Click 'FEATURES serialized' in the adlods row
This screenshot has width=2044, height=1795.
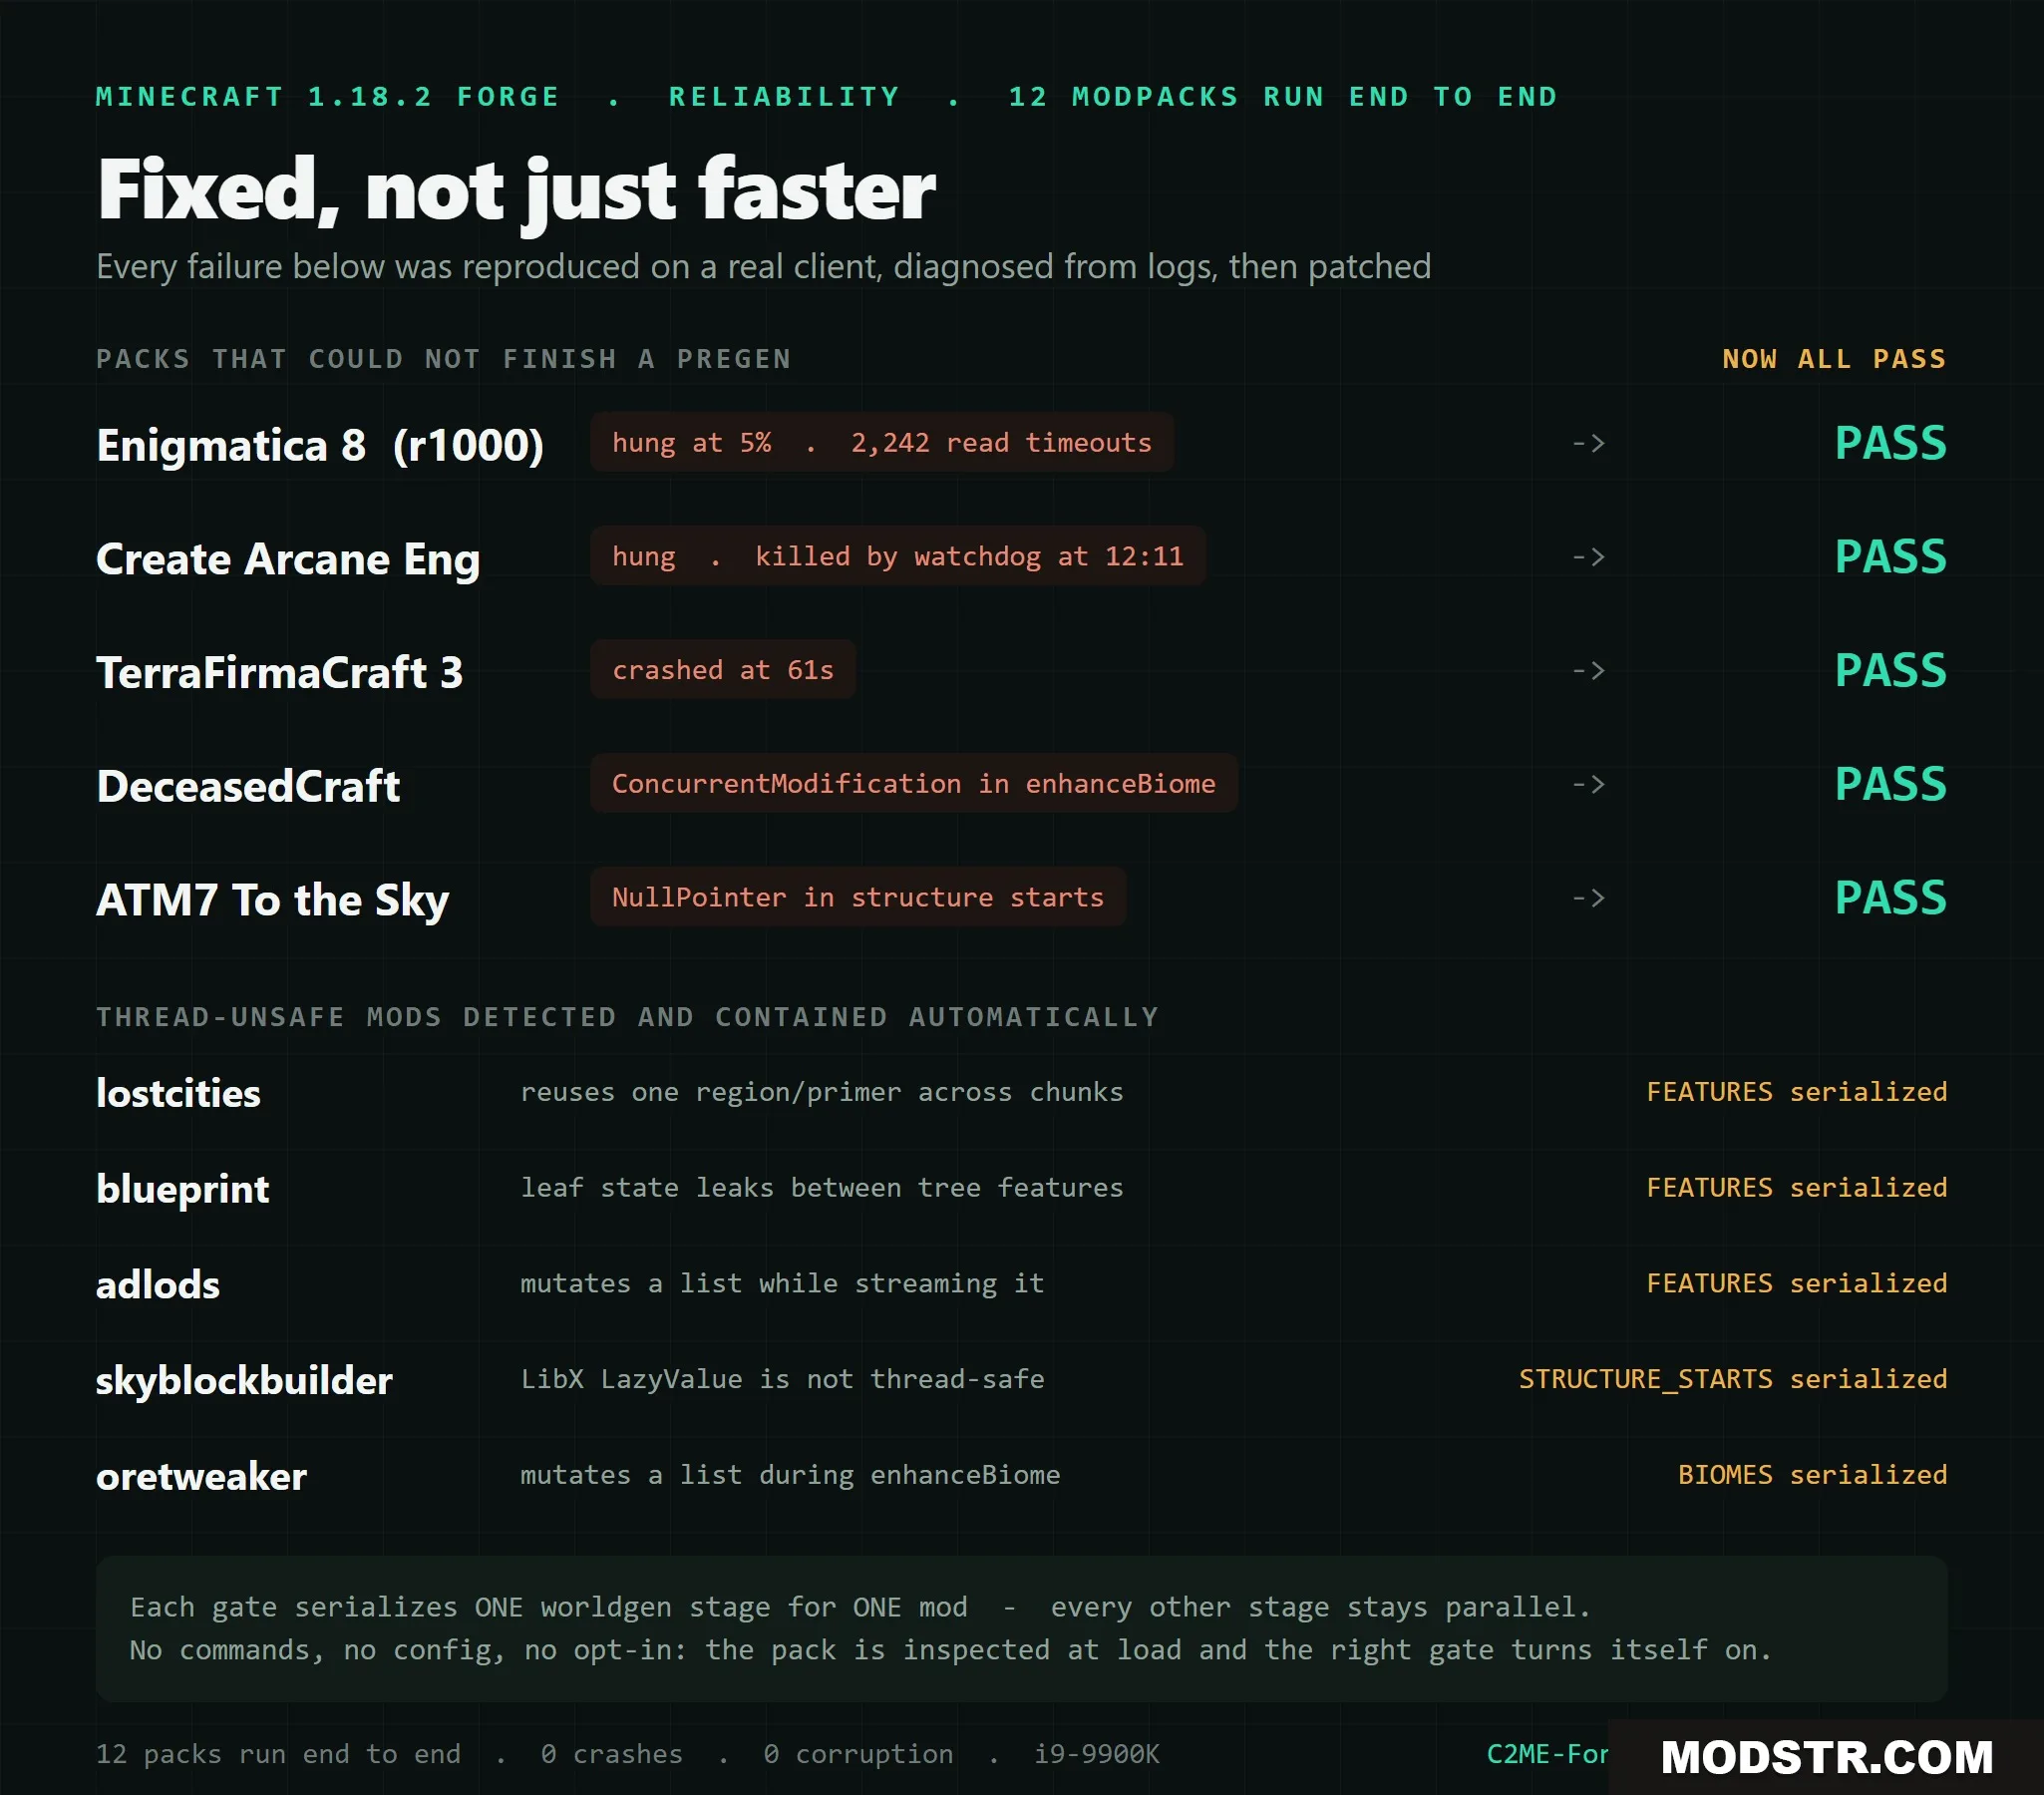pos(1797,1284)
